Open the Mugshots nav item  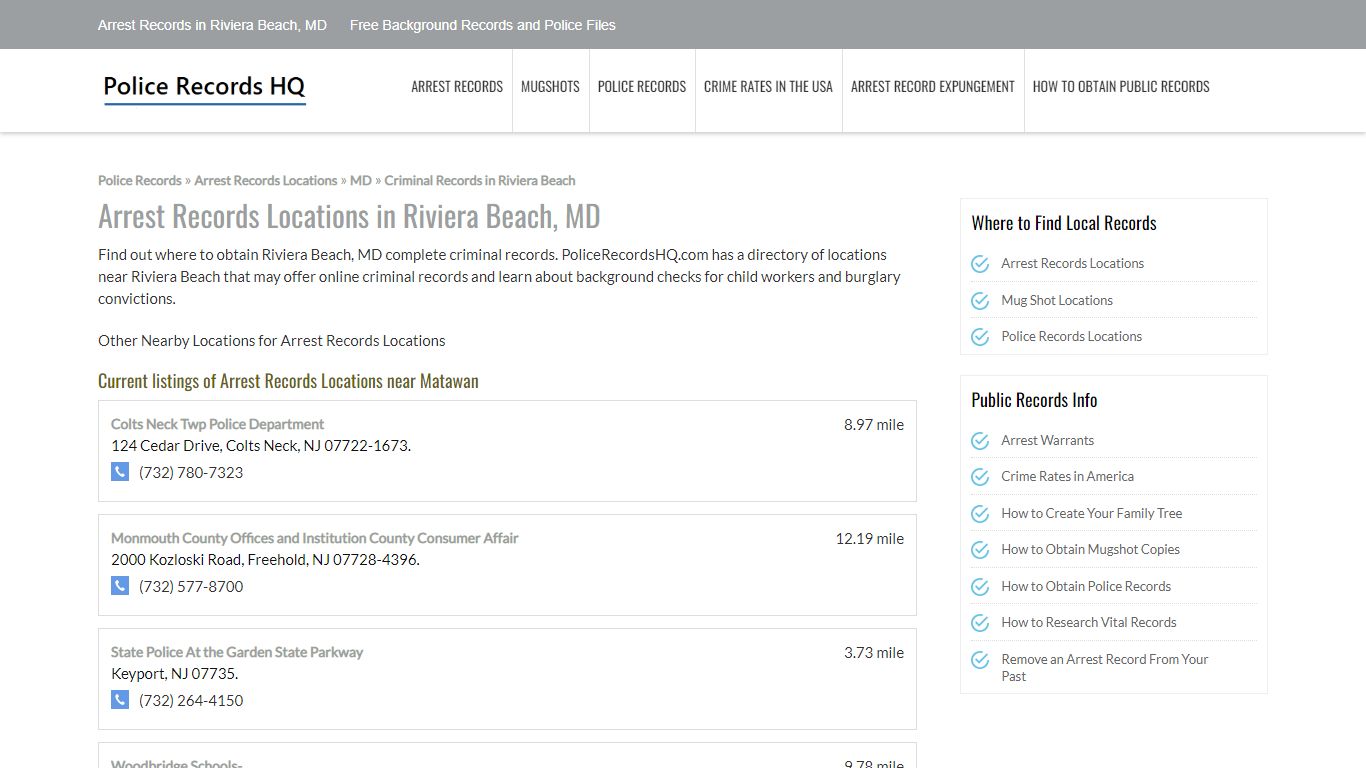click(x=550, y=87)
